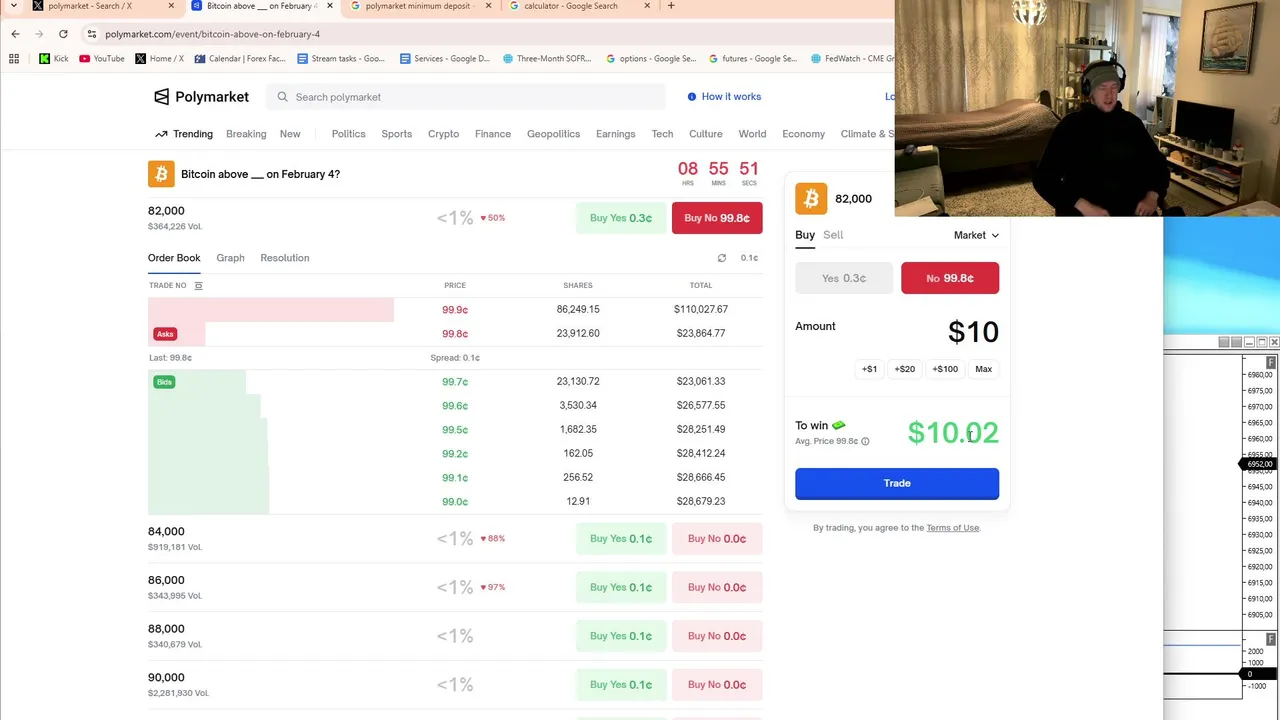This screenshot has width=1280, height=720.
Task: Open the Services Google Docs bookmark
Action: click(445, 59)
